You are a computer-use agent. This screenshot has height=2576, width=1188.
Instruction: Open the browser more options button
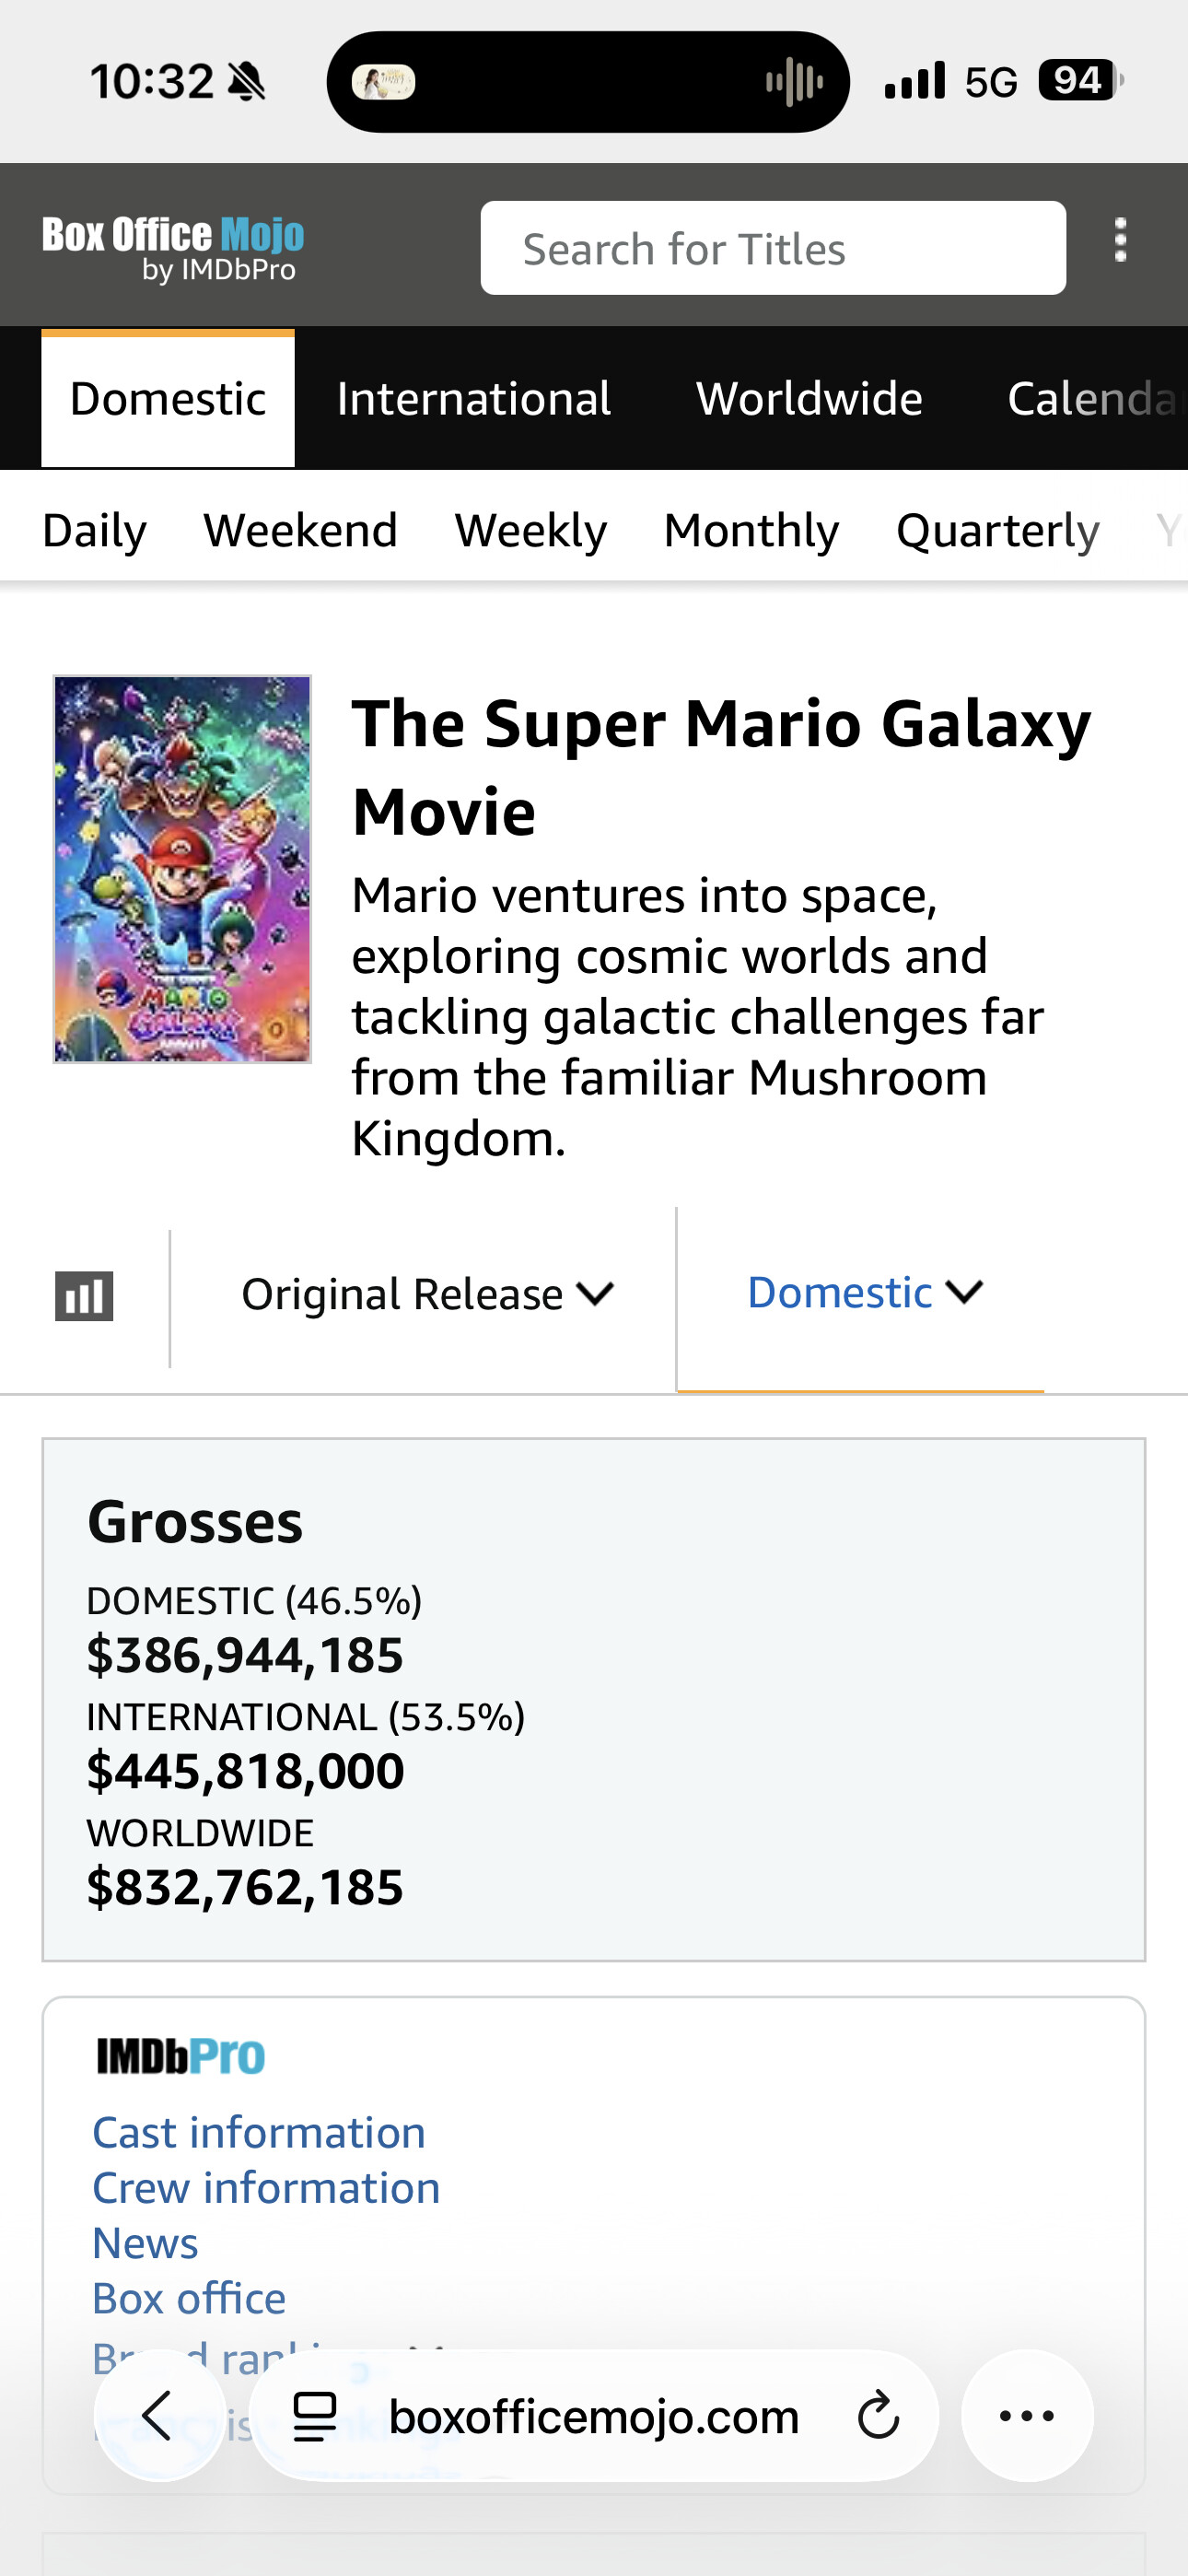click(x=1027, y=2415)
